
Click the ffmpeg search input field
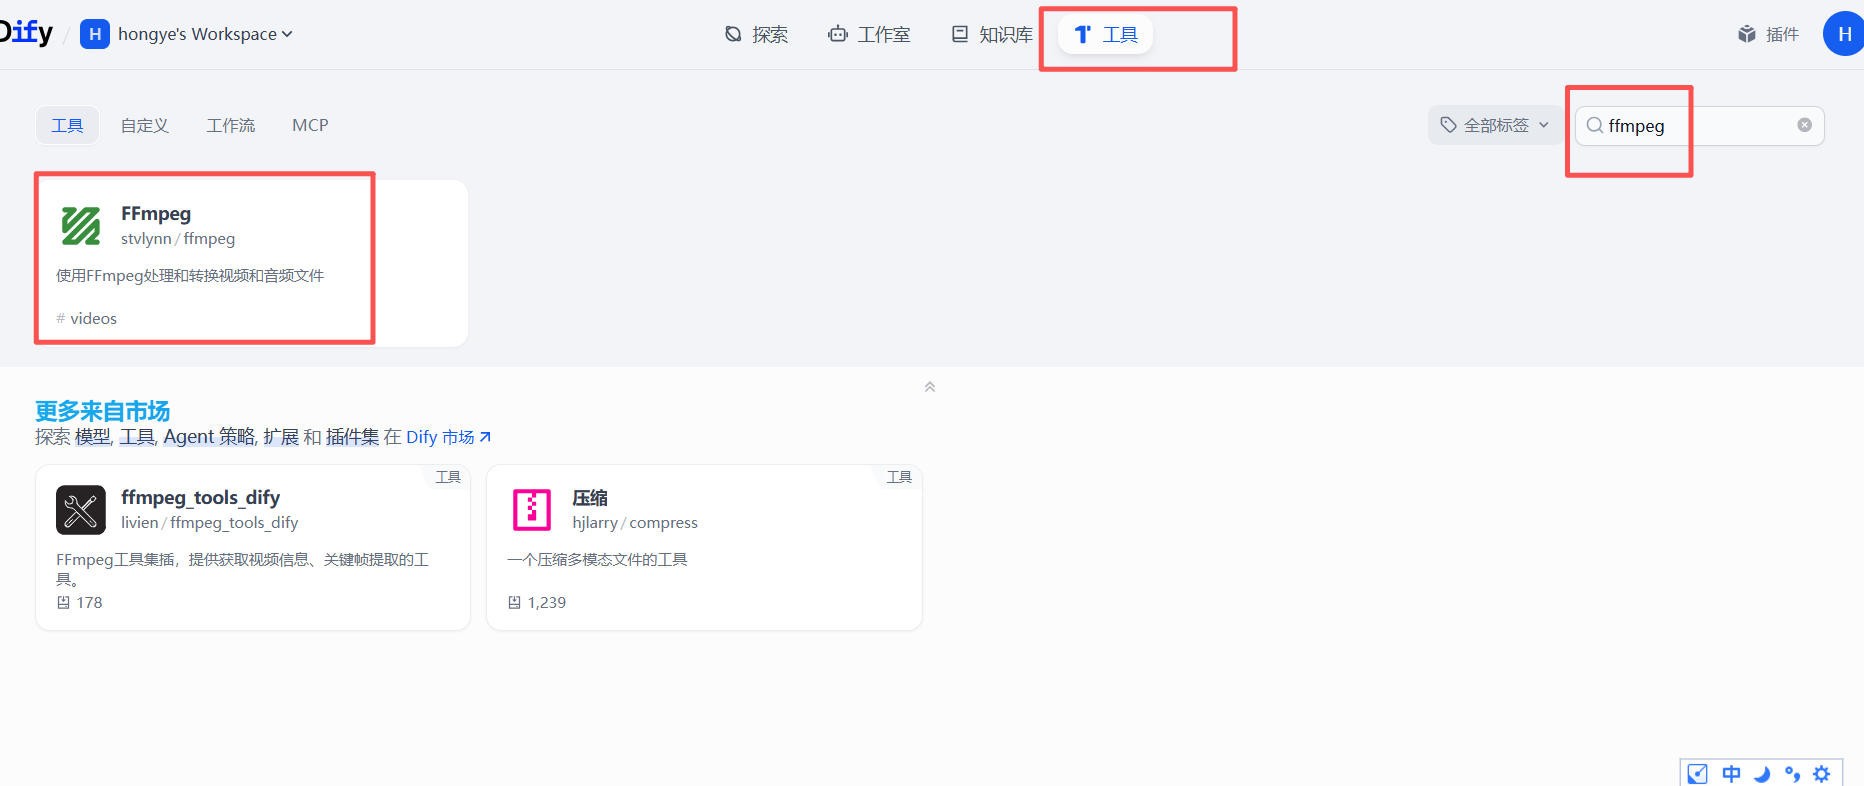click(x=1700, y=126)
